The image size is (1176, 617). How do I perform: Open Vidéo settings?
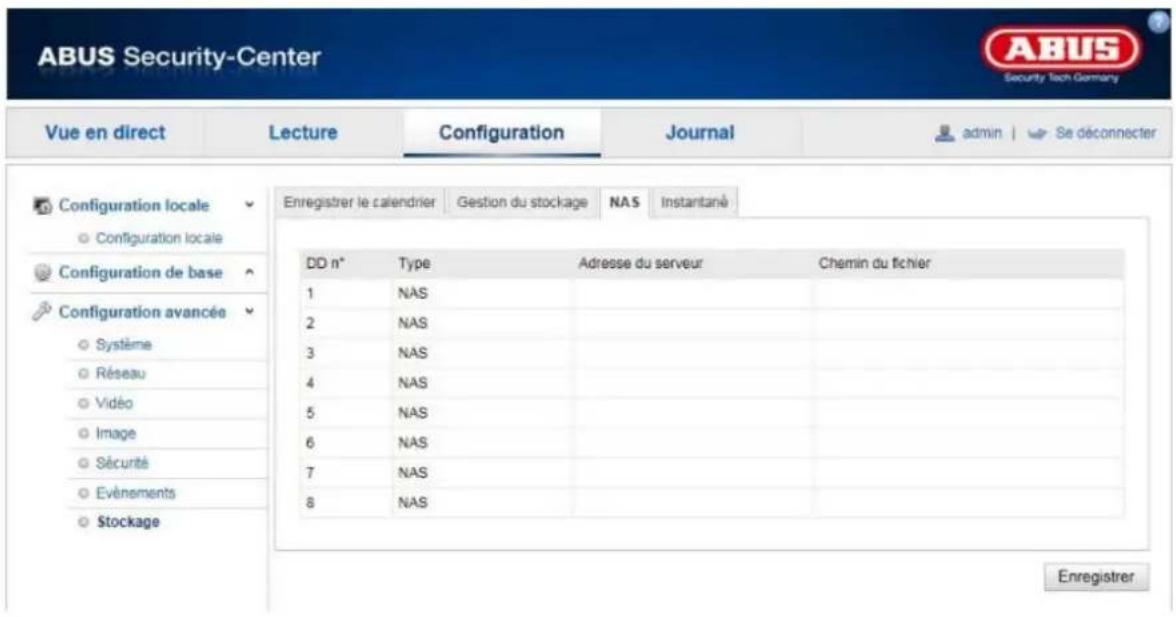(x=114, y=403)
